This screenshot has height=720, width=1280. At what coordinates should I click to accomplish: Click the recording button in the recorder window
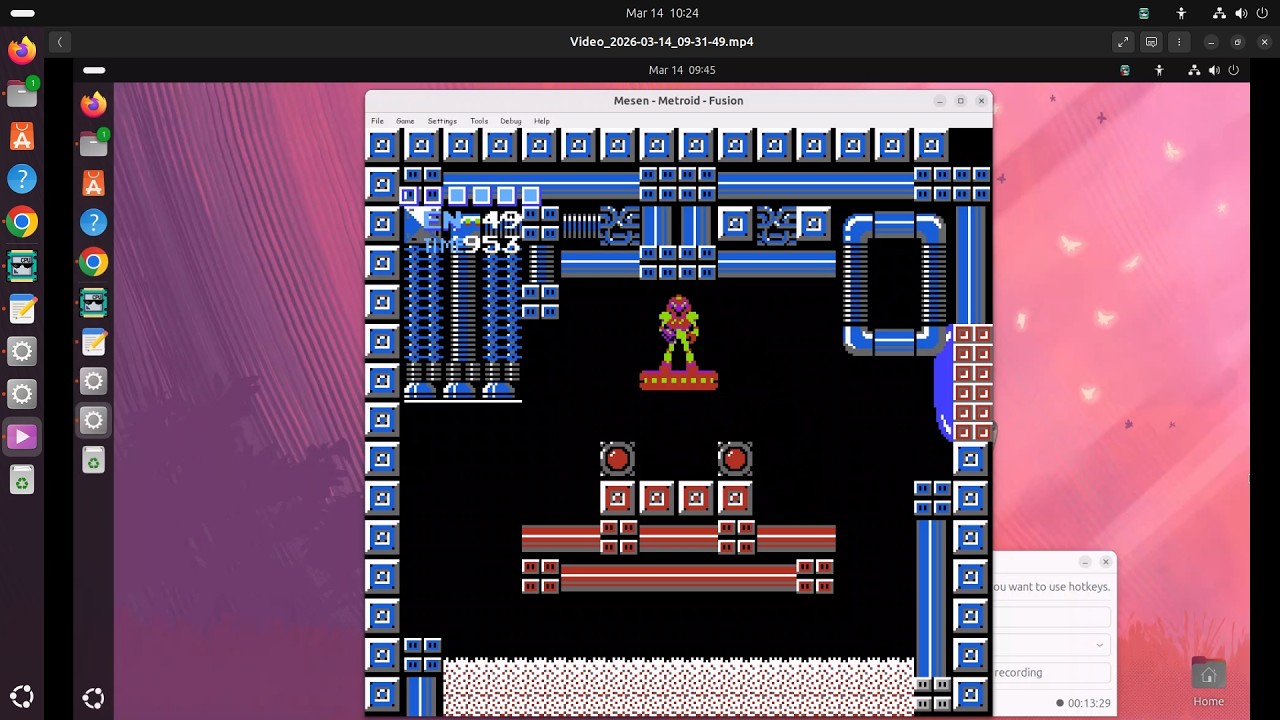coord(1050,673)
